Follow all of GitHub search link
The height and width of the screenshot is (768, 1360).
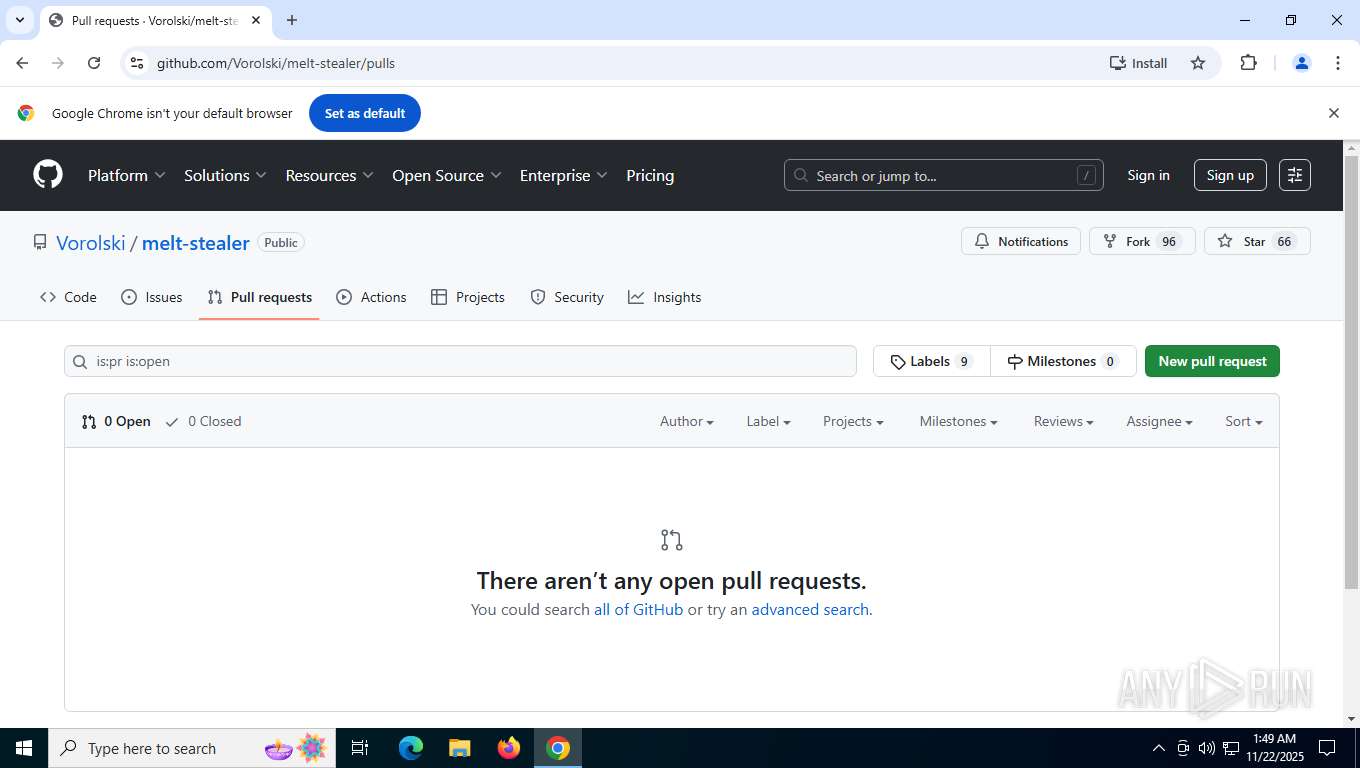point(638,609)
